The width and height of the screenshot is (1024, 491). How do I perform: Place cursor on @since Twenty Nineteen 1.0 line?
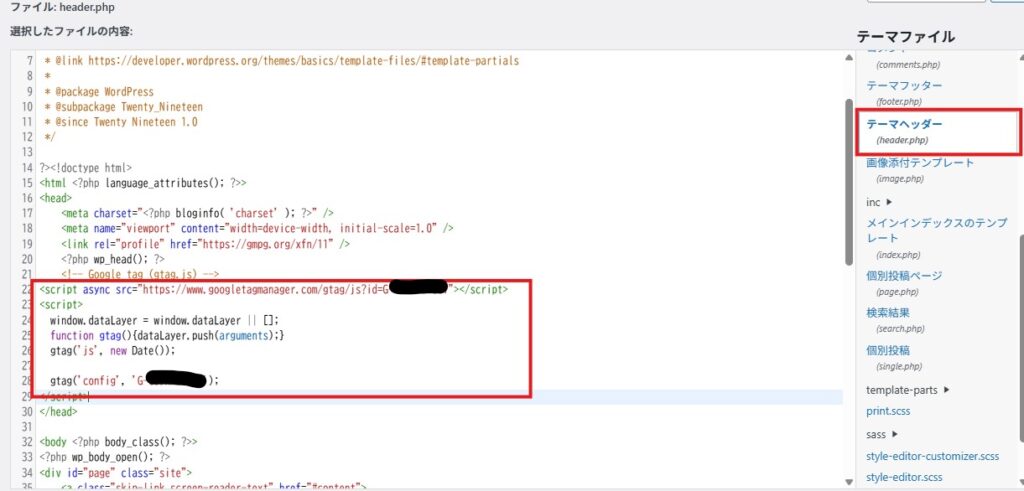121,121
